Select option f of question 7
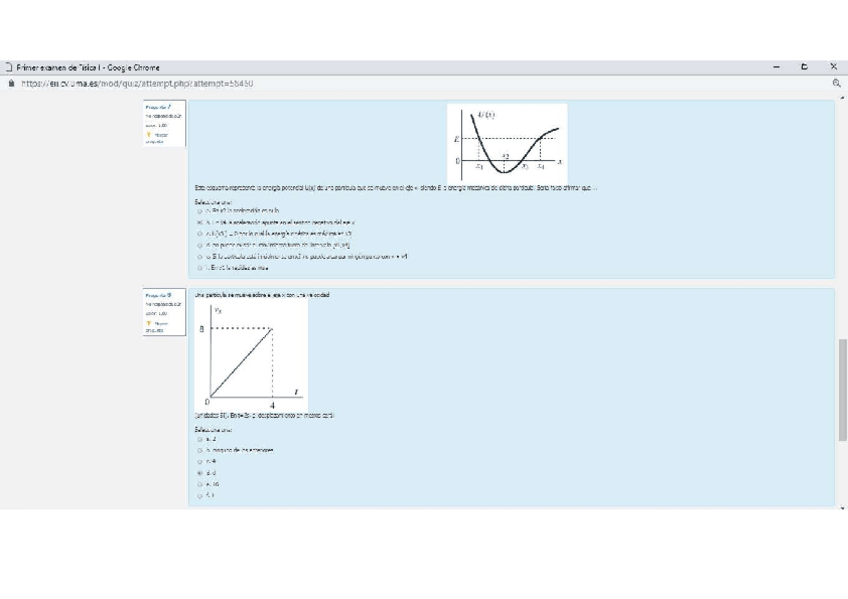Screen dimensions: 848x599 [x=200, y=268]
